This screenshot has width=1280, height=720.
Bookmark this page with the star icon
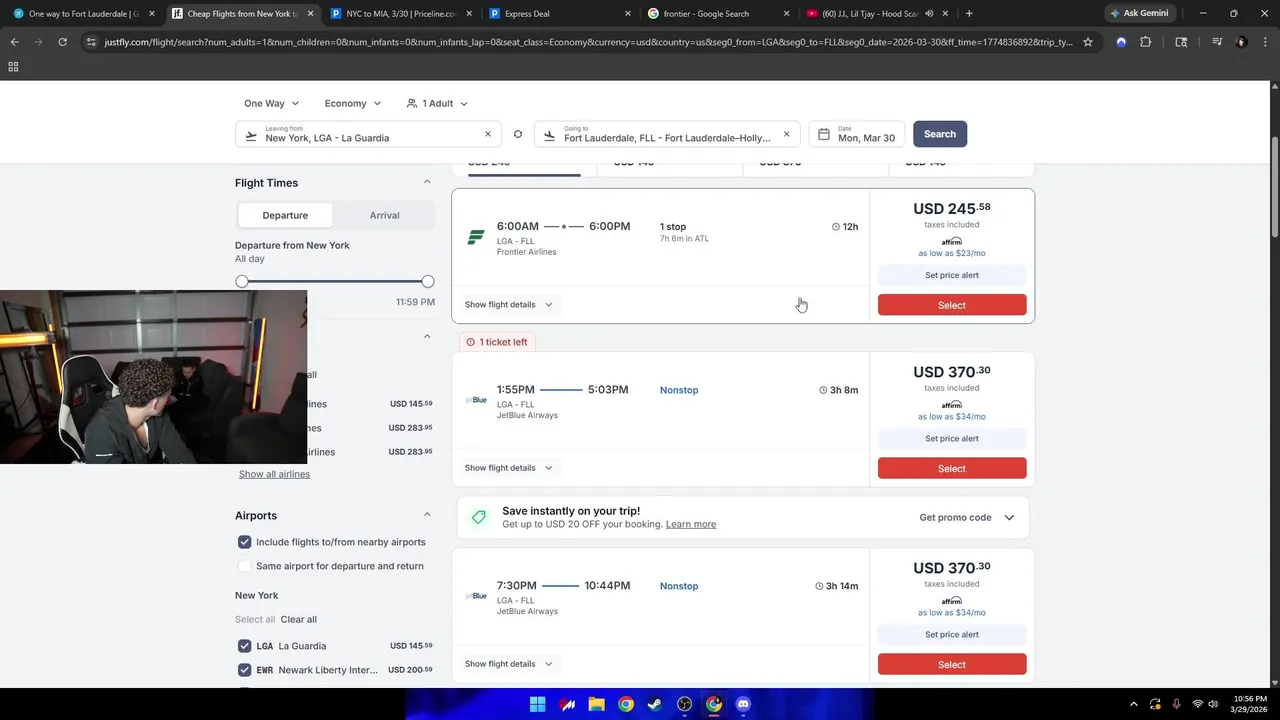click(1088, 42)
